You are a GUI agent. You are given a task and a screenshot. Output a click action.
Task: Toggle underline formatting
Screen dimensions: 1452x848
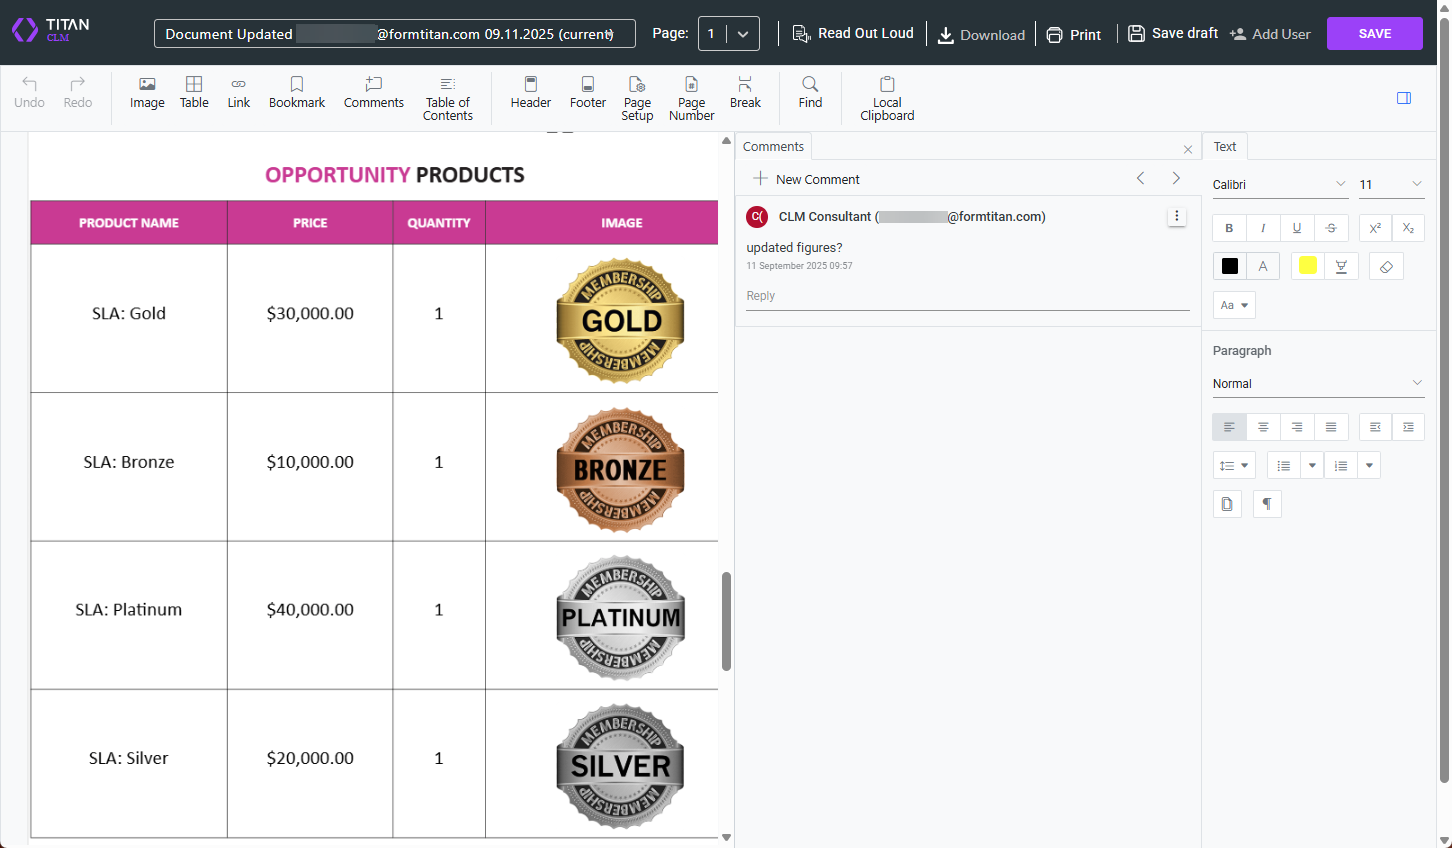click(1296, 228)
